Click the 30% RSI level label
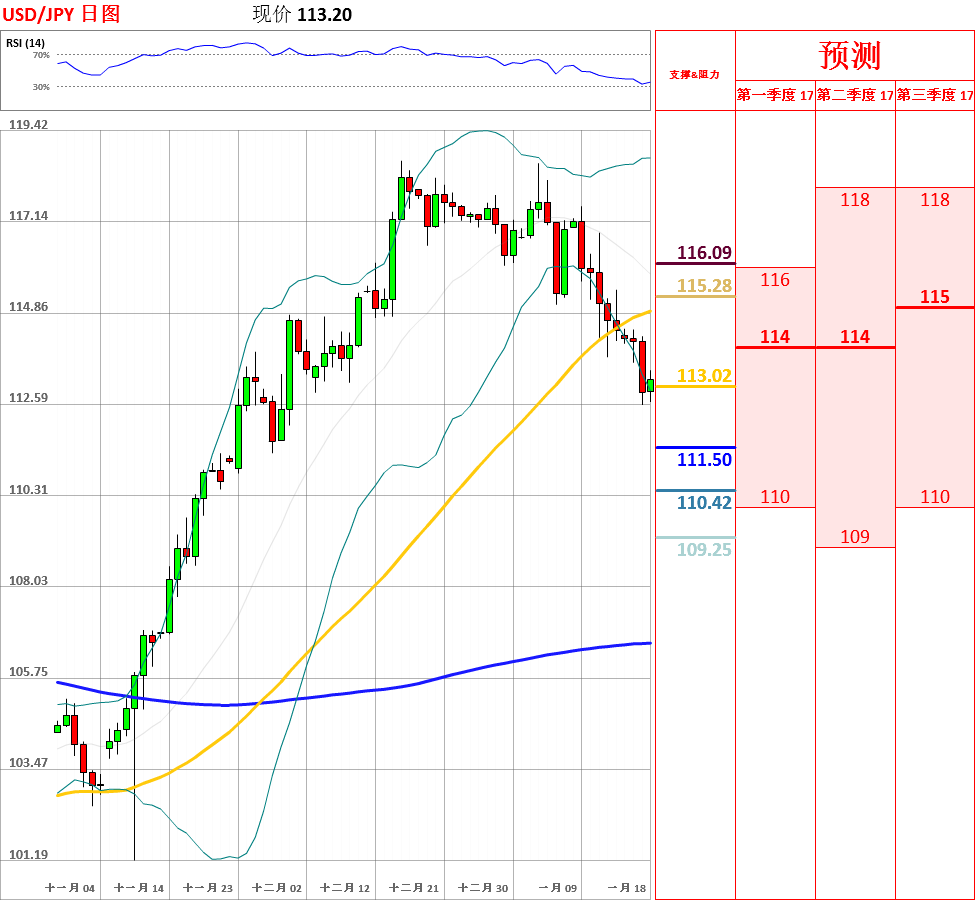The image size is (975, 900). pos(41,87)
